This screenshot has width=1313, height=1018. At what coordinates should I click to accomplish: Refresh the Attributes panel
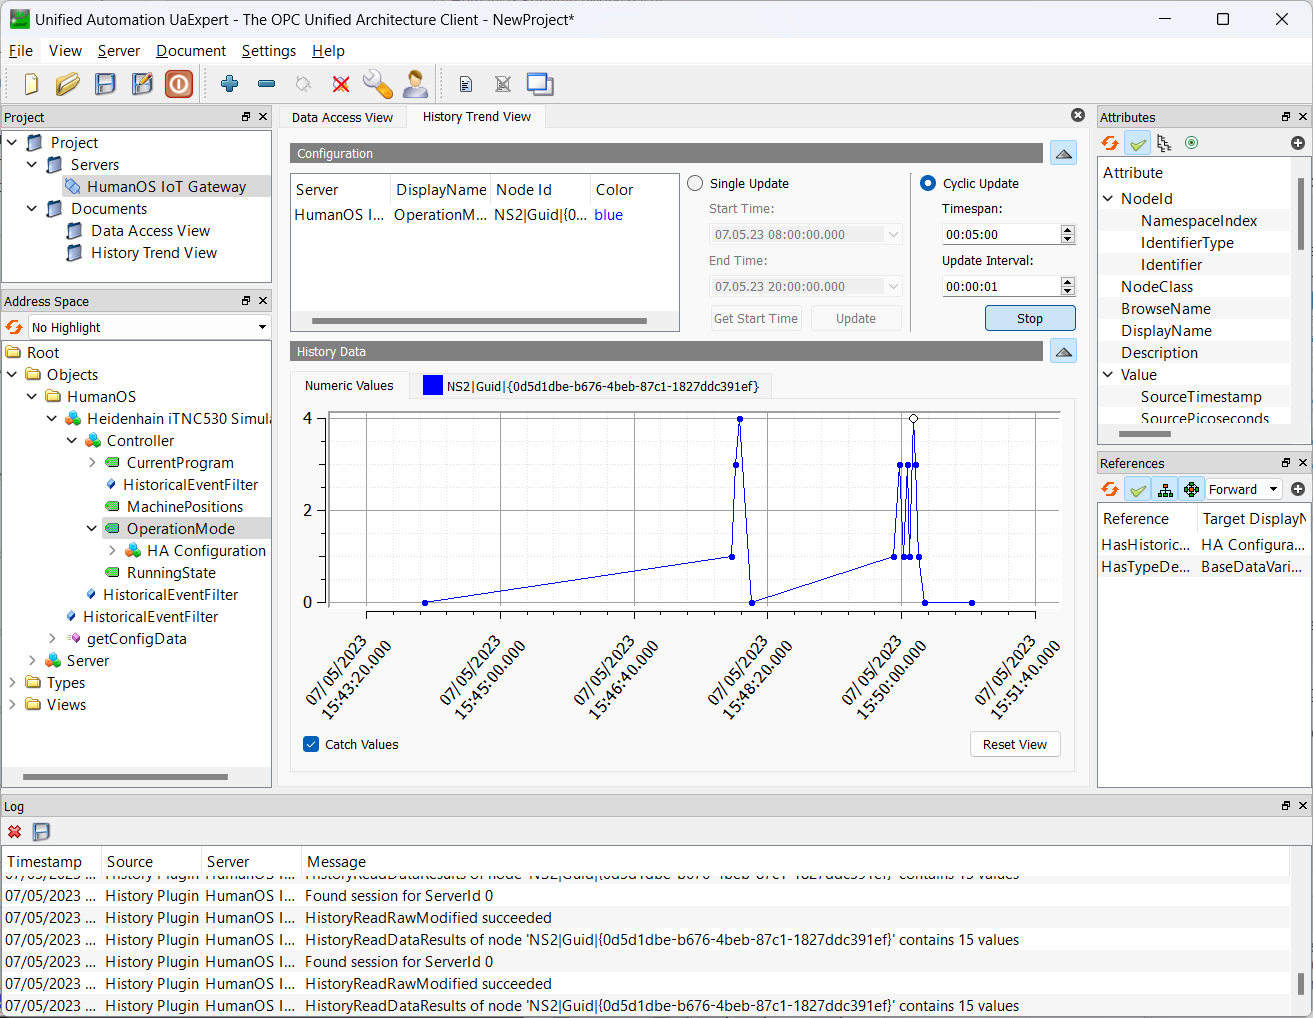pos(1110,143)
